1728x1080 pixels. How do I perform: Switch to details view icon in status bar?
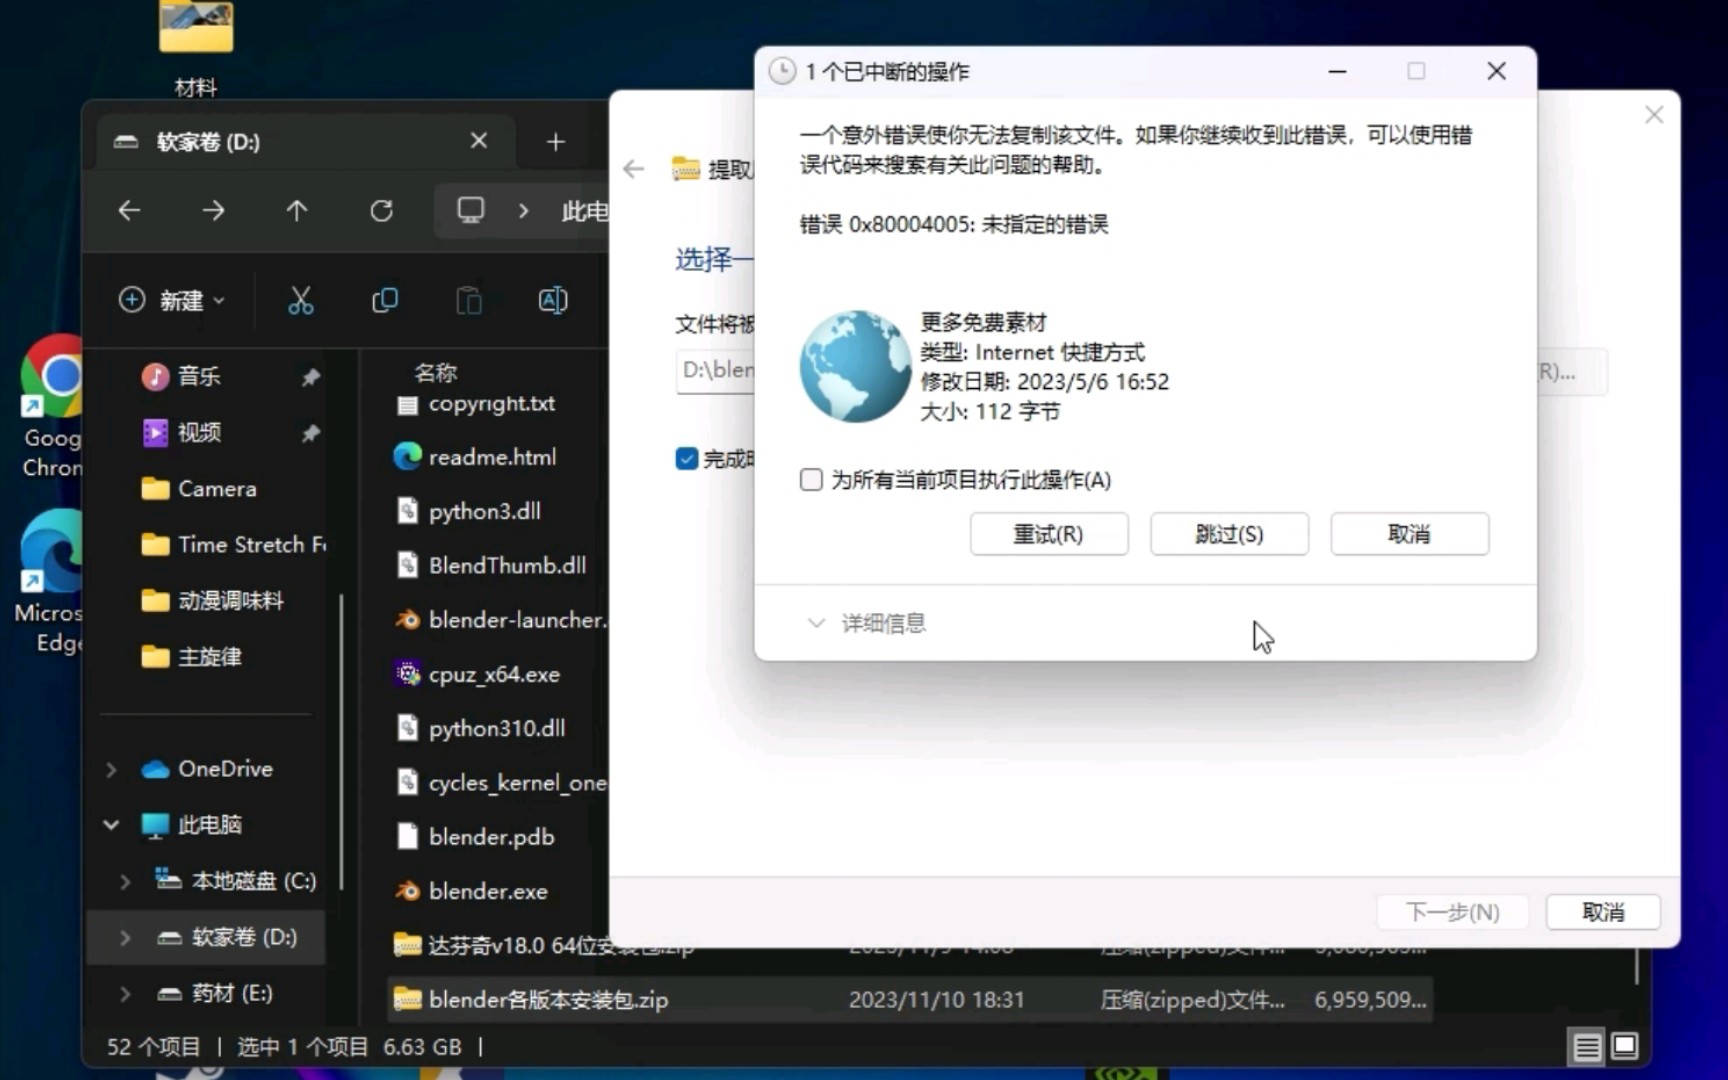click(1586, 1047)
